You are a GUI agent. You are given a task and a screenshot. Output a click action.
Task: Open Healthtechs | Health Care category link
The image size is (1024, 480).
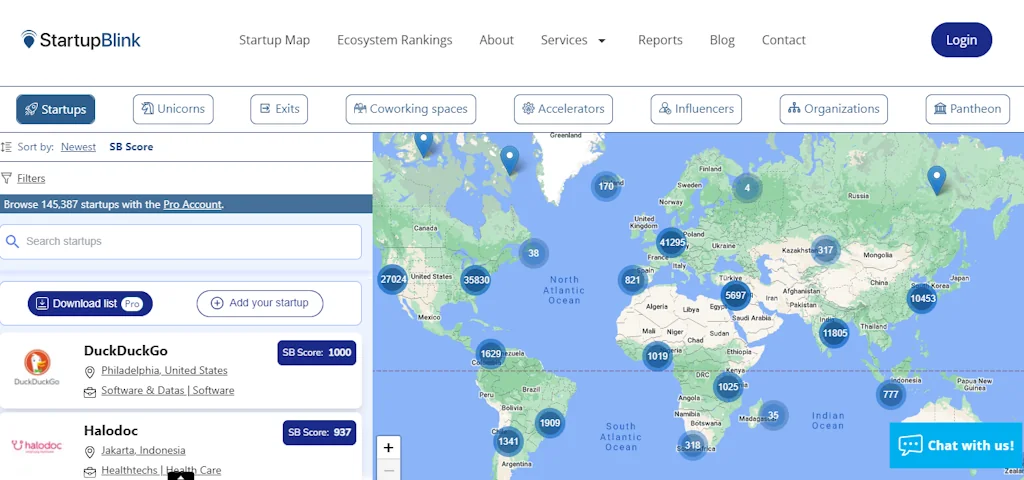pos(161,470)
